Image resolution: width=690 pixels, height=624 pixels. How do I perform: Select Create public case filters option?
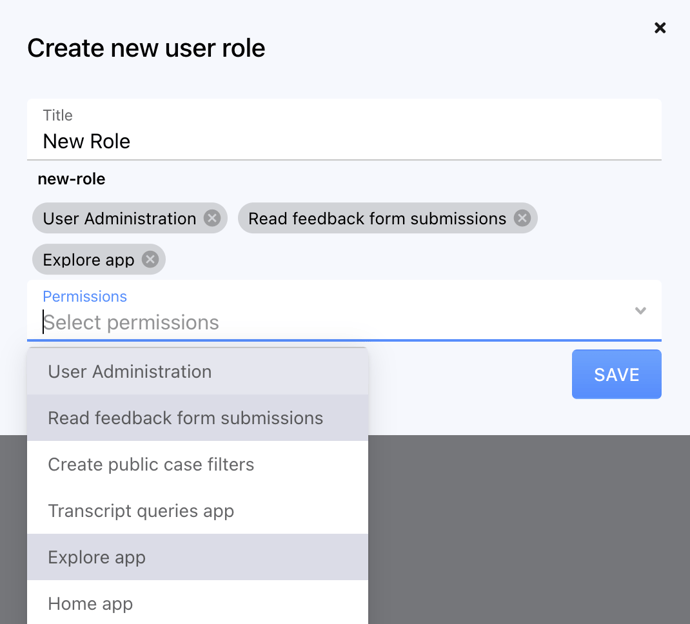coord(198,464)
